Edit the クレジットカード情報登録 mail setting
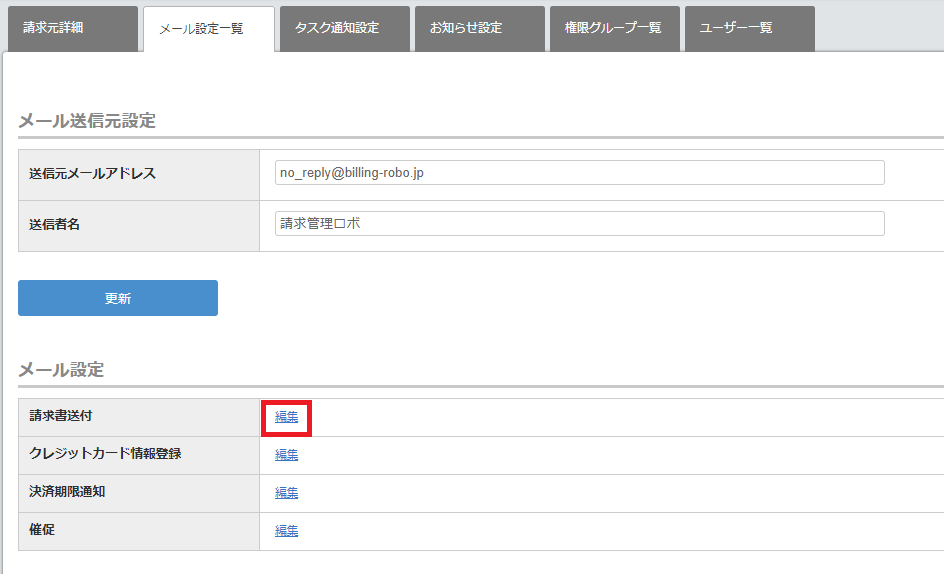The image size is (944, 574). pyautogui.click(x=287, y=455)
